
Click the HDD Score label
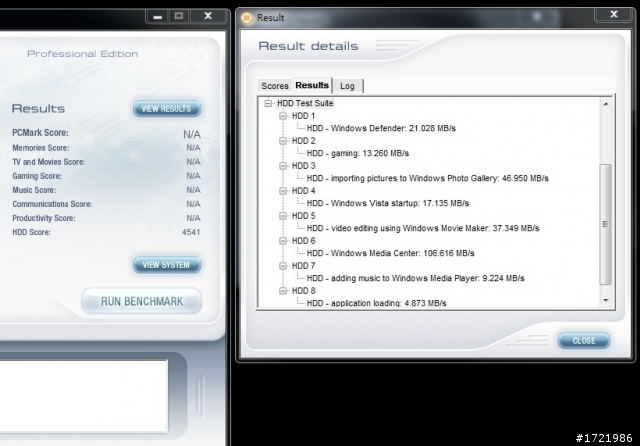click(x=31, y=232)
